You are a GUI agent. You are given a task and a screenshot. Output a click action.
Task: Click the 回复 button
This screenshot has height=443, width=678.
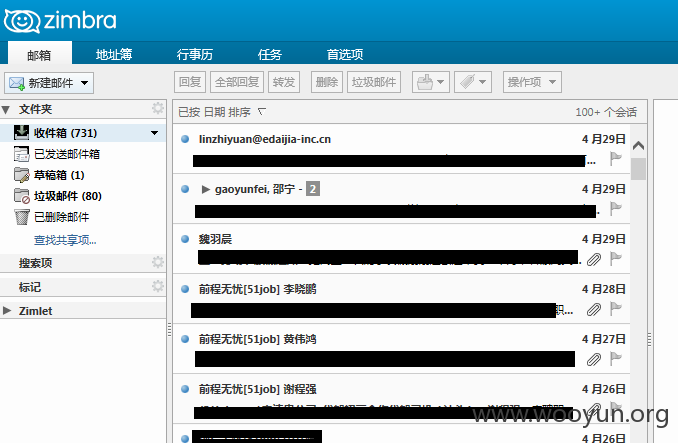click(x=190, y=82)
